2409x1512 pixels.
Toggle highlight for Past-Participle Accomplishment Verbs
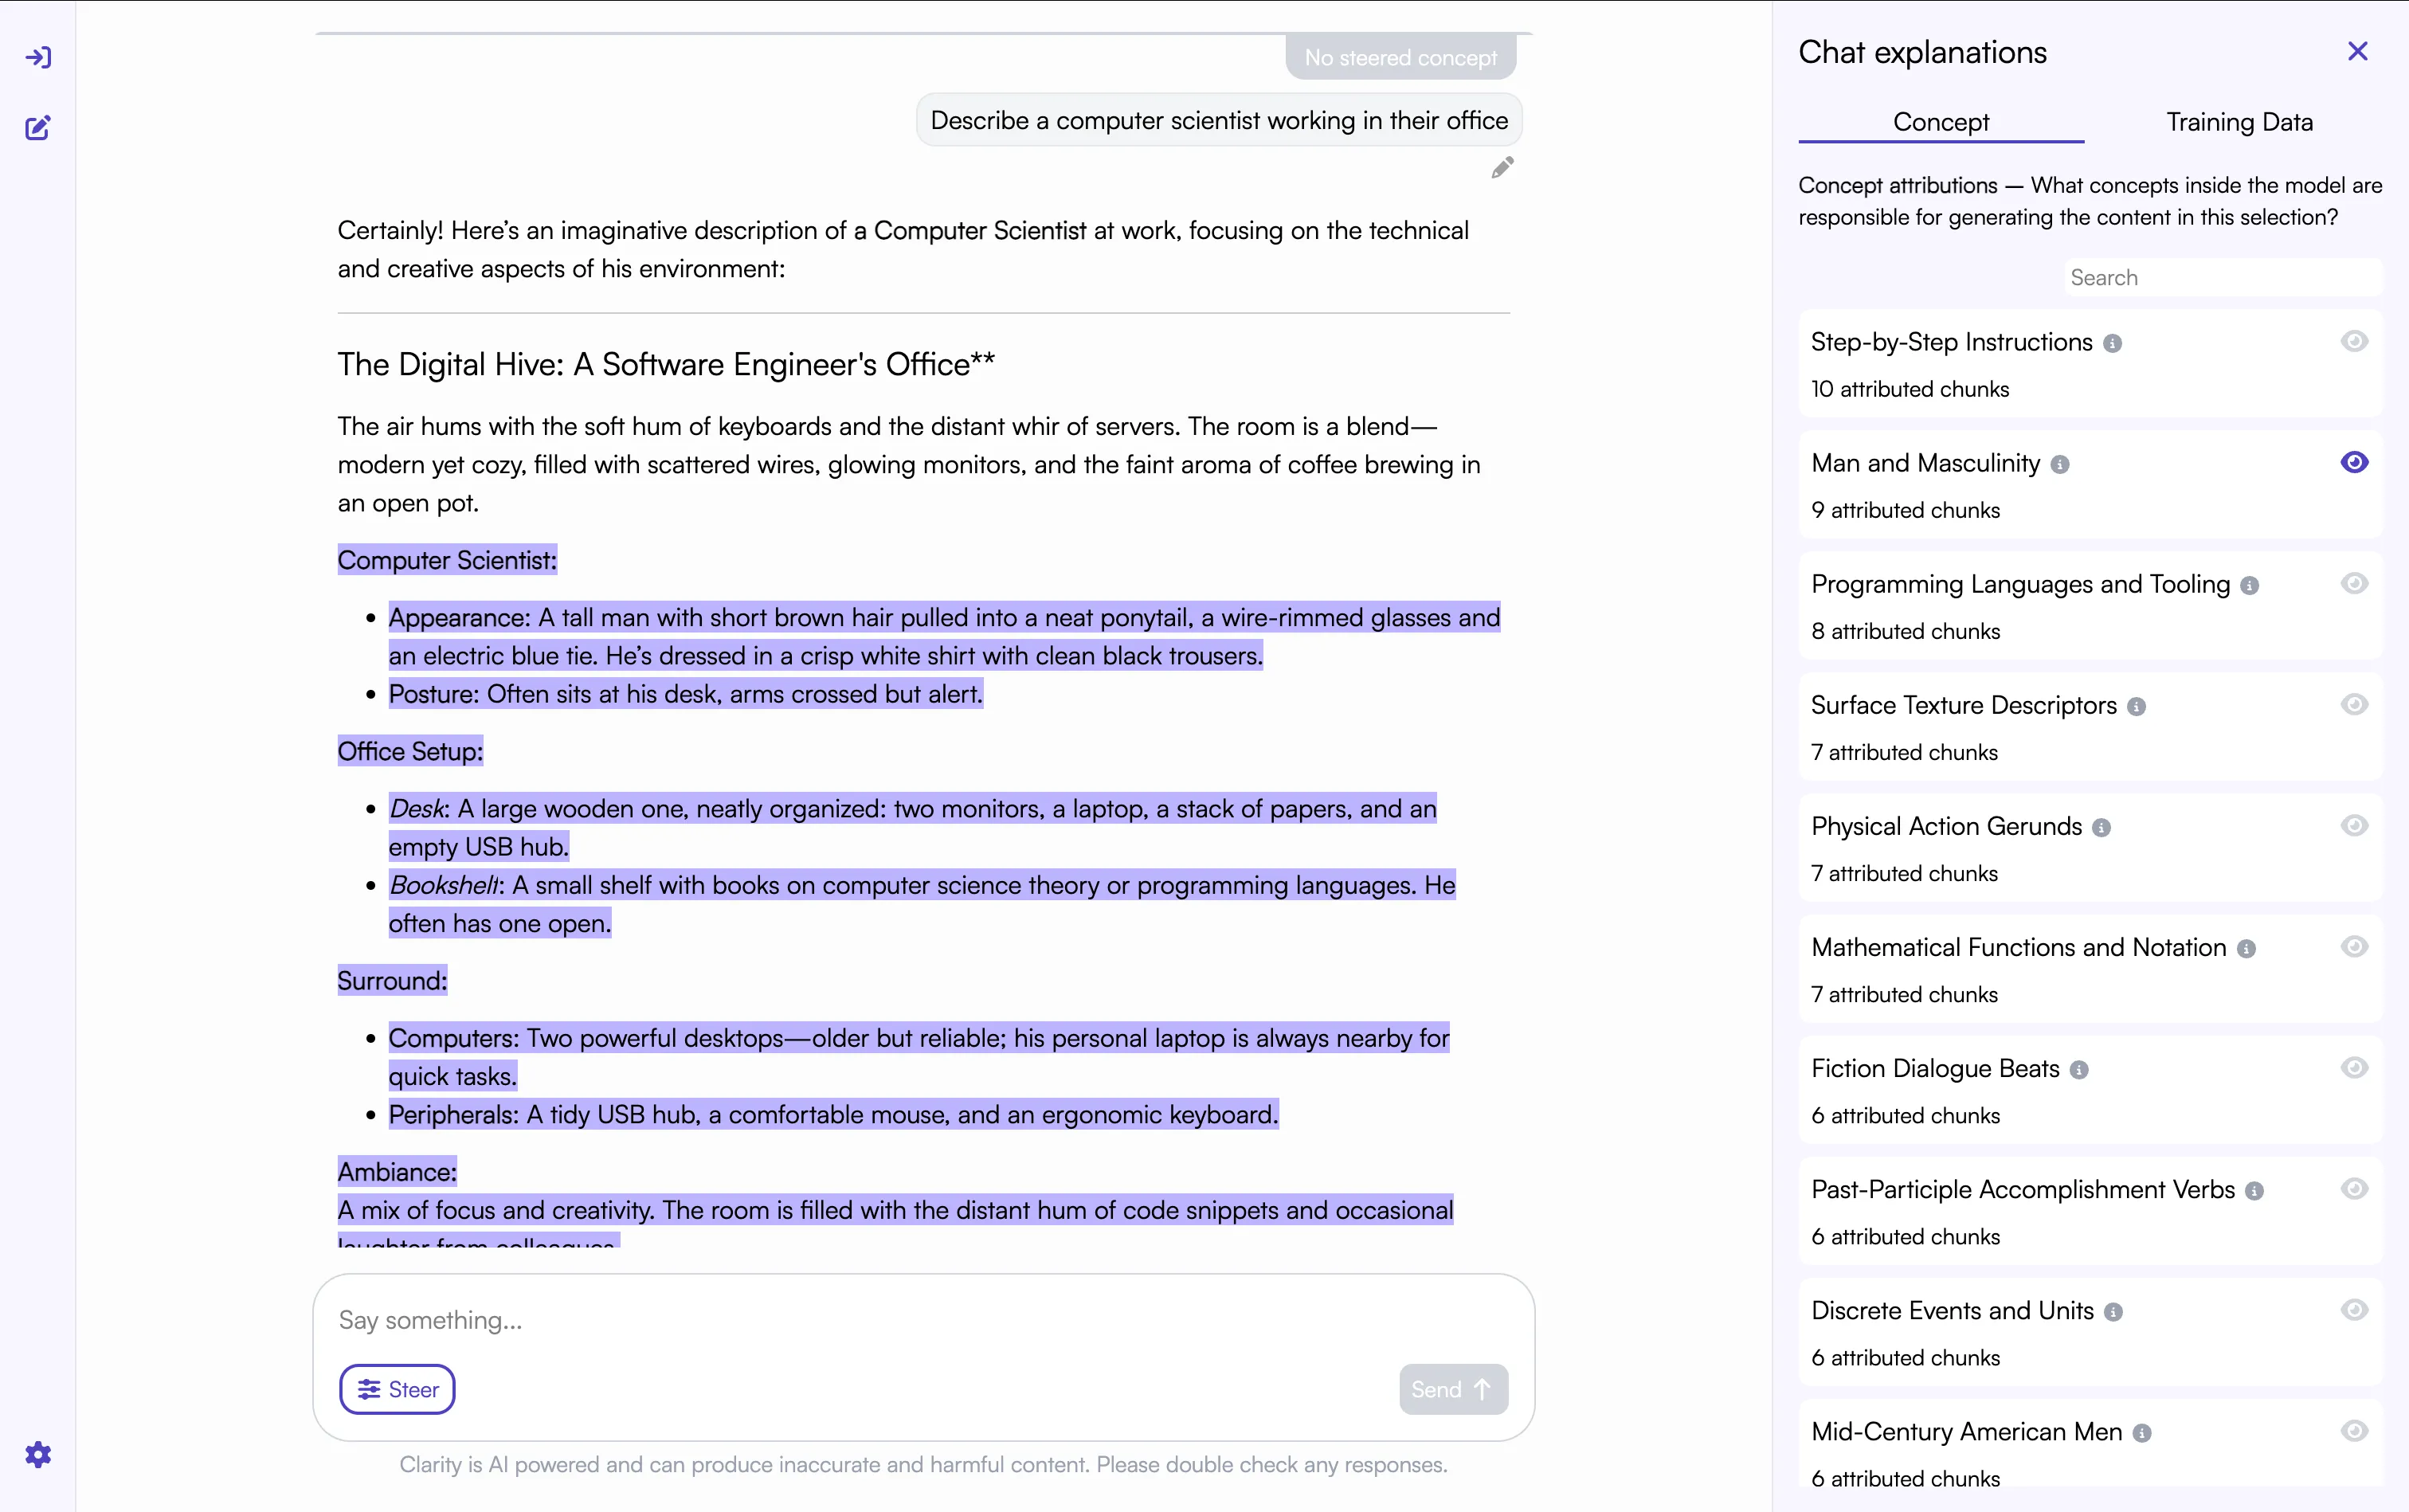point(2354,1188)
